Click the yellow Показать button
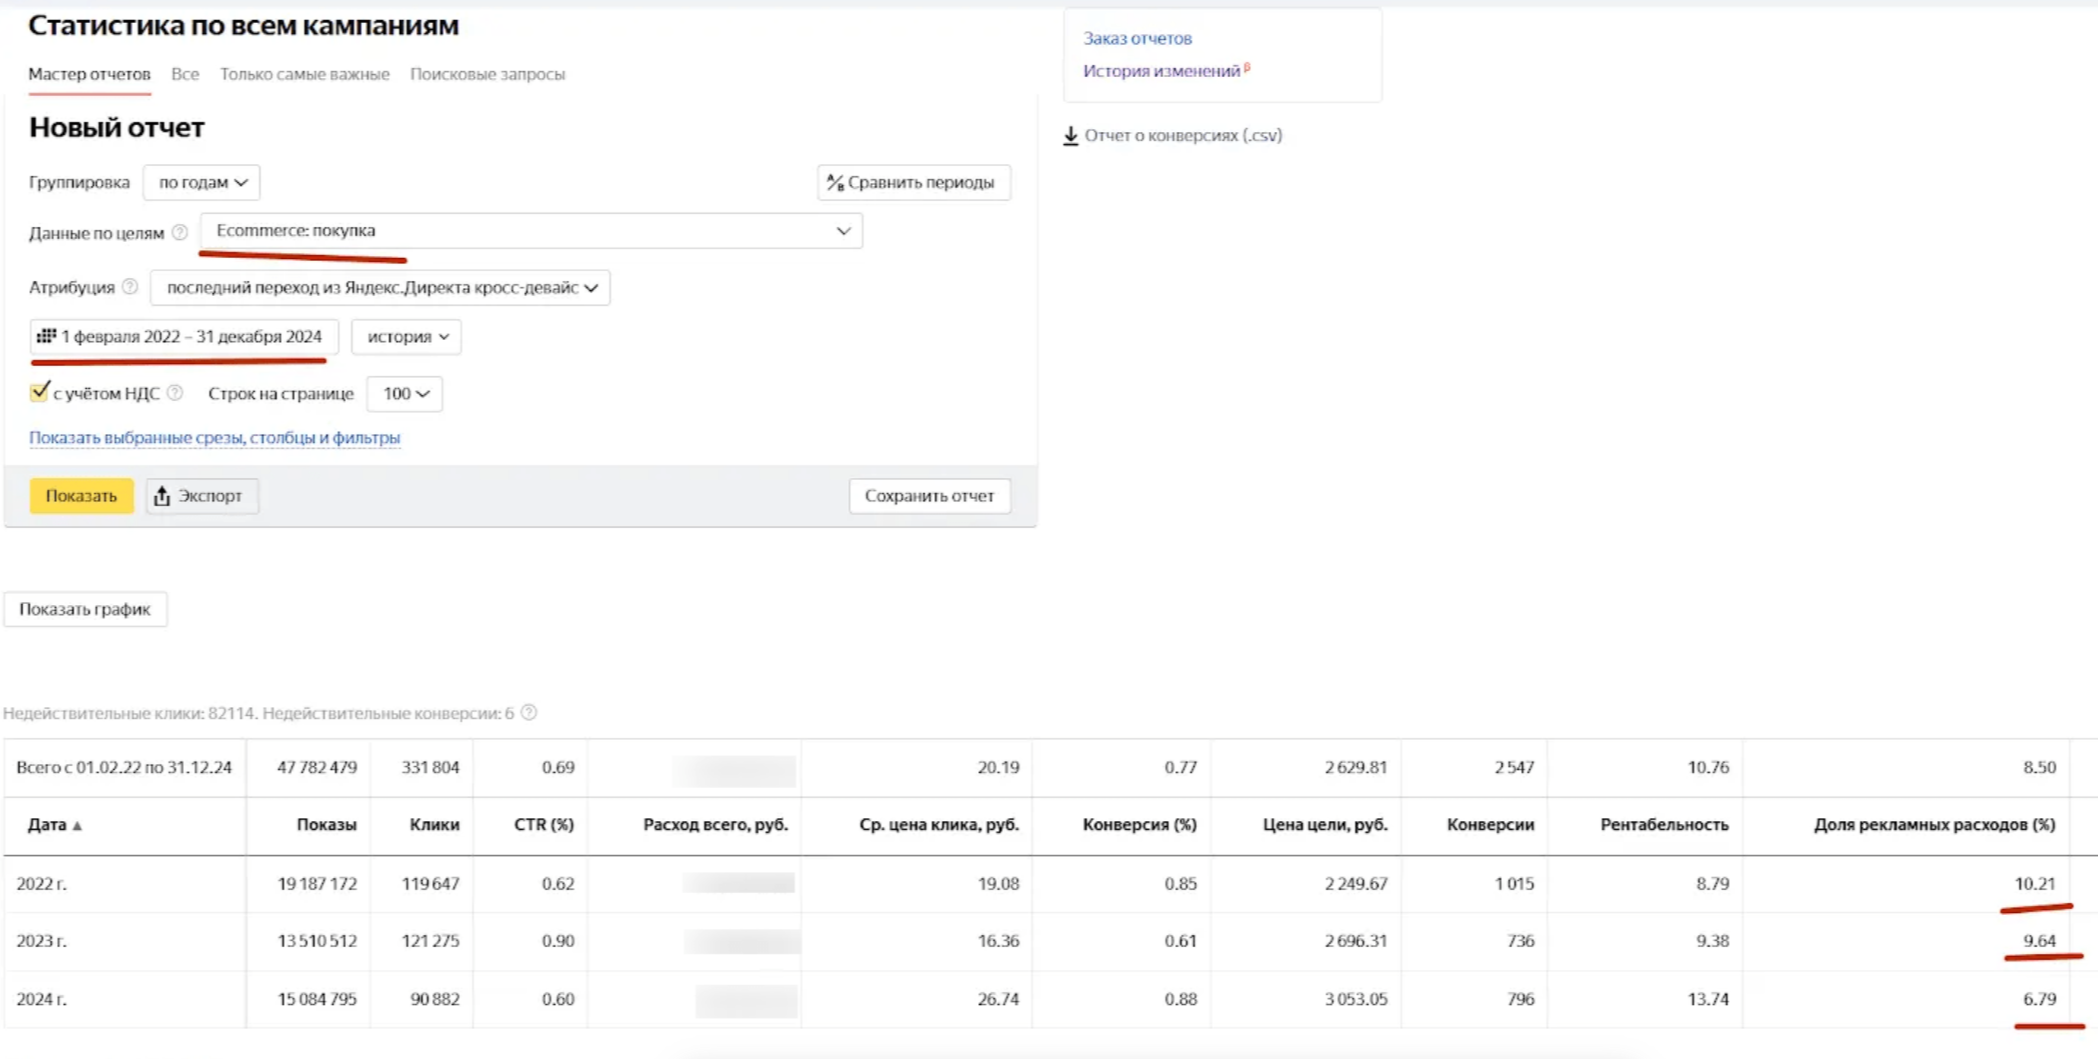Screen dimensions: 2098x1059 (81, 496)
